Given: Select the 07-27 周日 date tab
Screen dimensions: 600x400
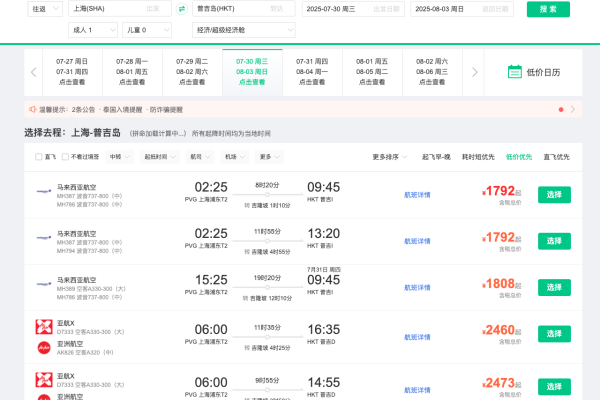Looking at the screenshot, I should point(72,72).
